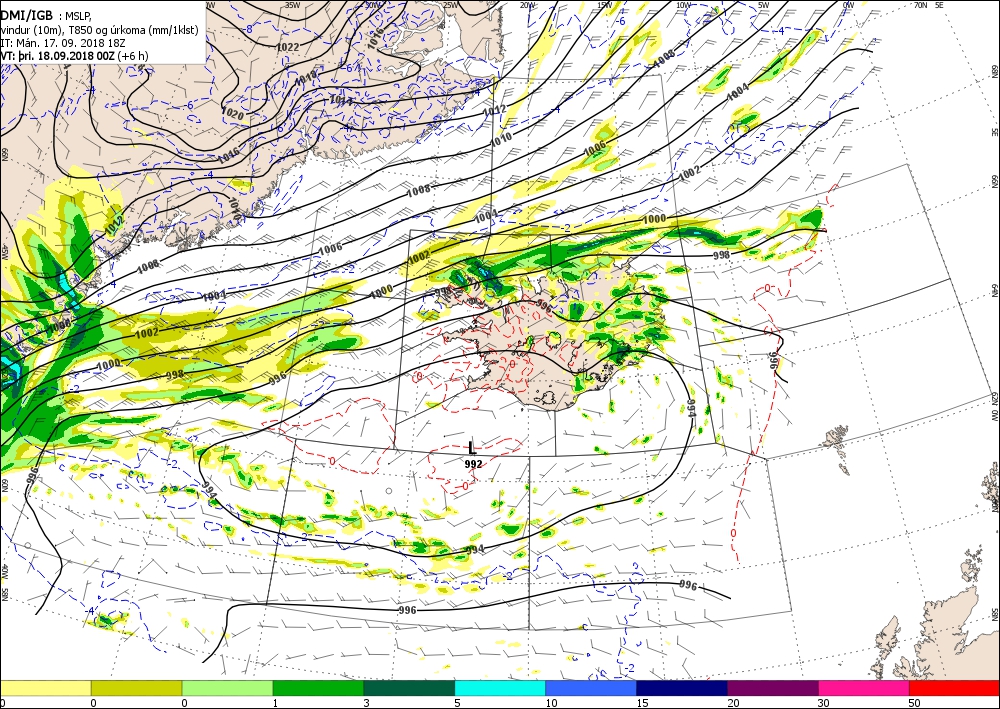Click the pale yellow legend swatch
This screenshot has width=1000, height=709.
point(45,688)
